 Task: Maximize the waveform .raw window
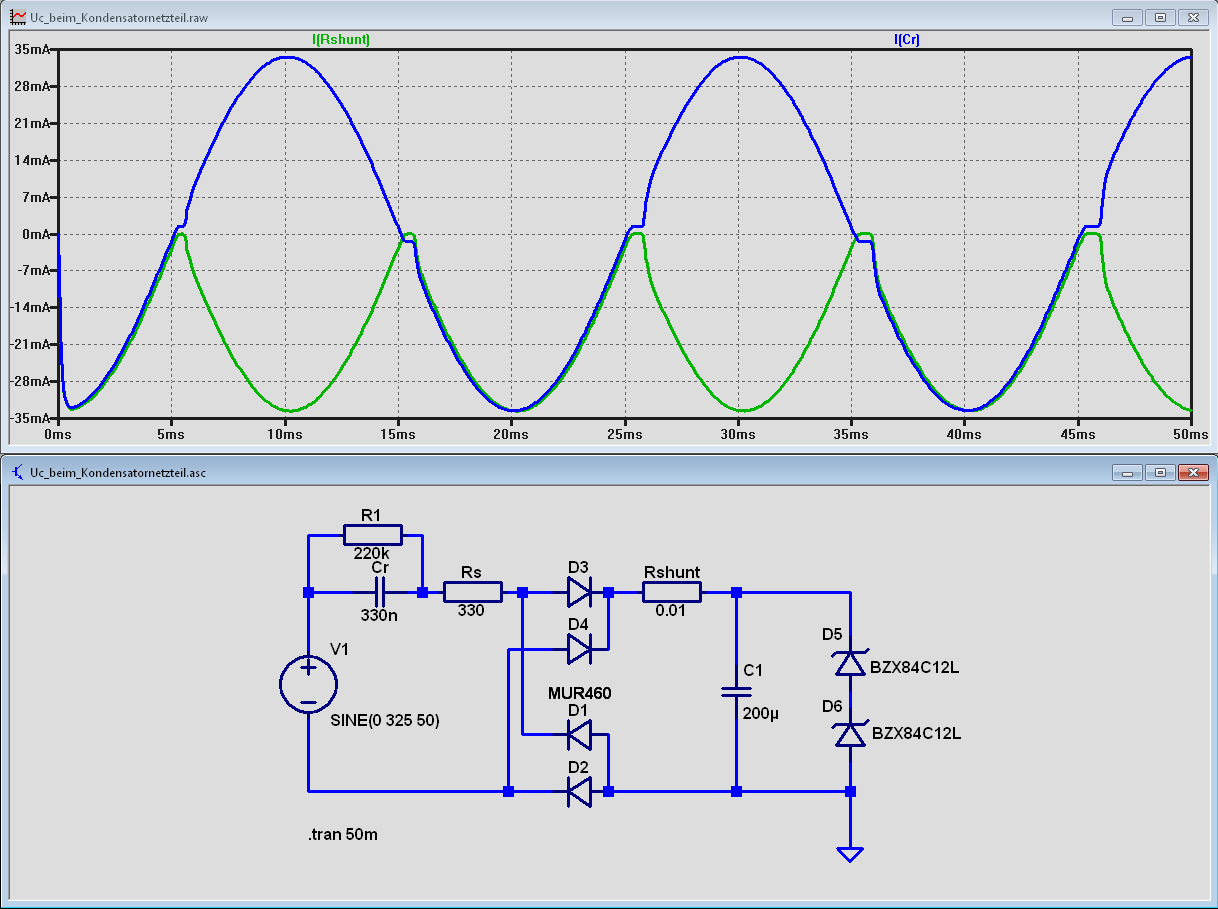[1160, 17]
